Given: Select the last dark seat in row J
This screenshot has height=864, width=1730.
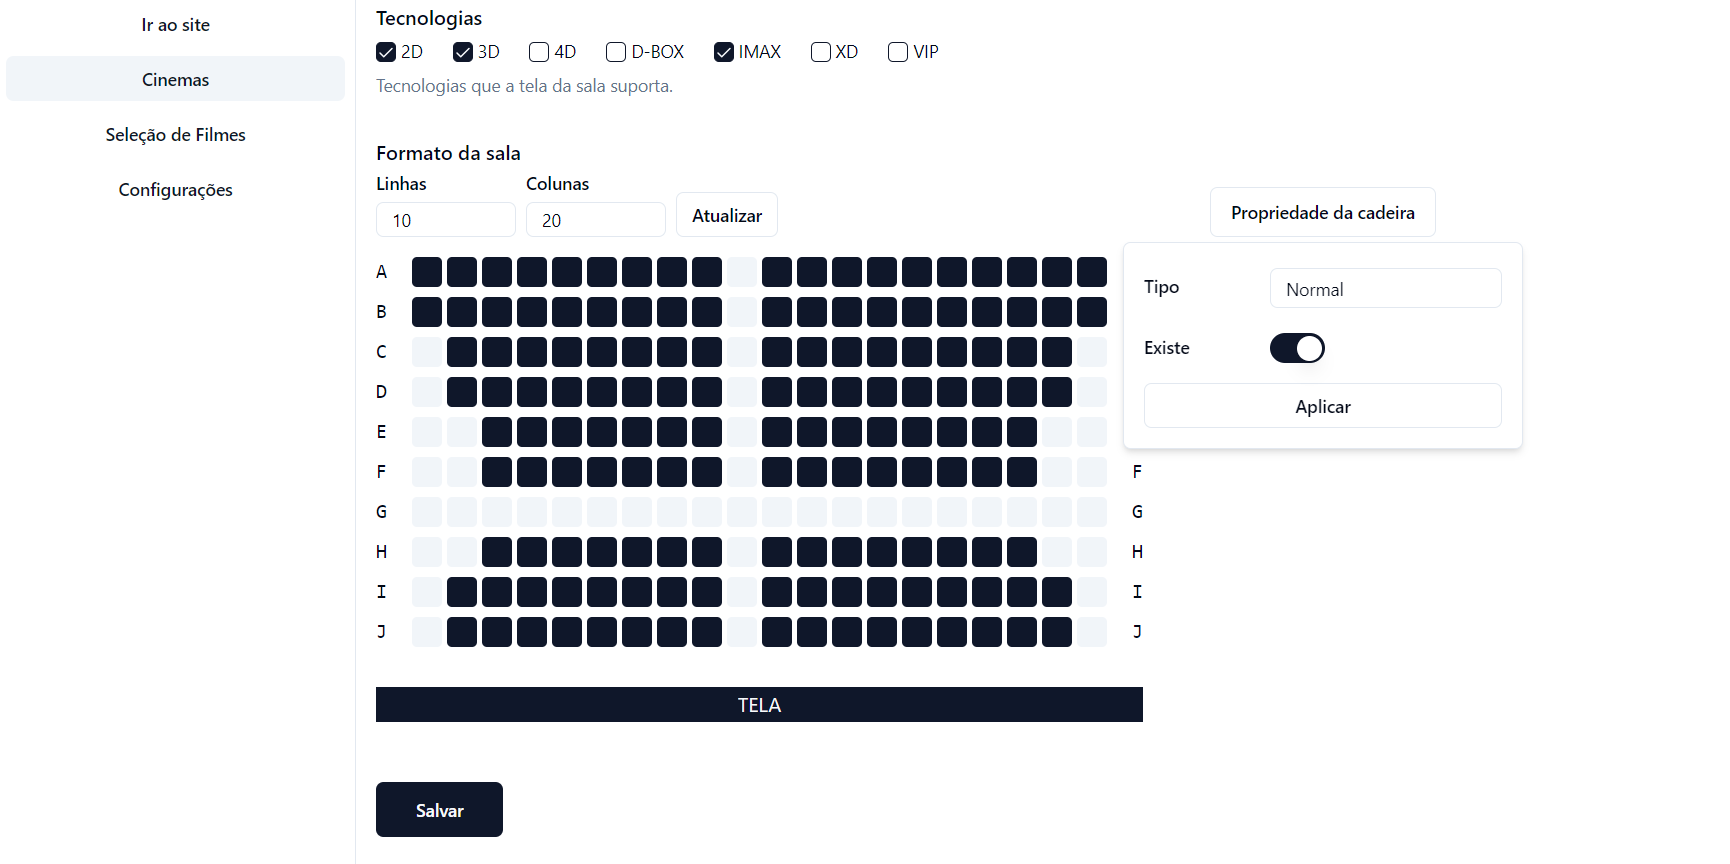Looking at the screenshot, I should 1057,632.
